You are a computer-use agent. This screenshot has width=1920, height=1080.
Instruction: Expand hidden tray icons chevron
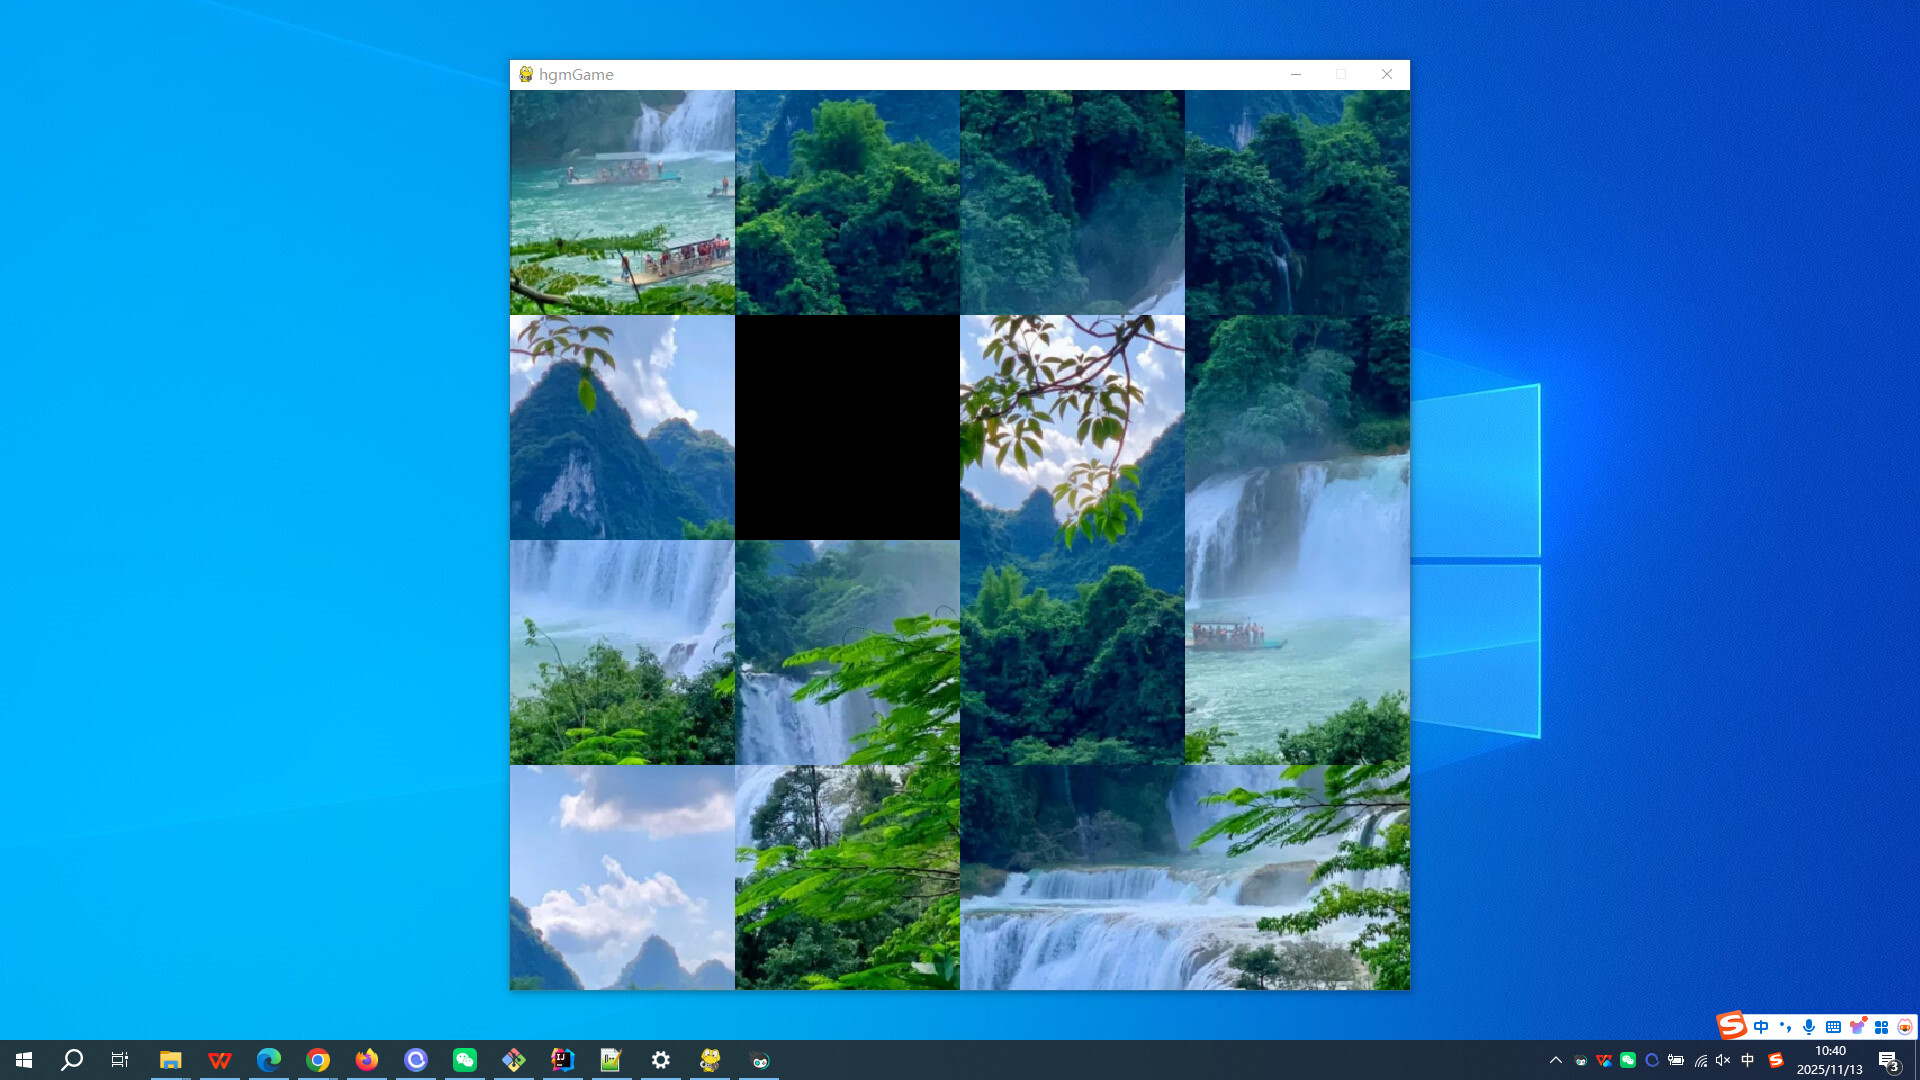[x=1557, y=1060]
